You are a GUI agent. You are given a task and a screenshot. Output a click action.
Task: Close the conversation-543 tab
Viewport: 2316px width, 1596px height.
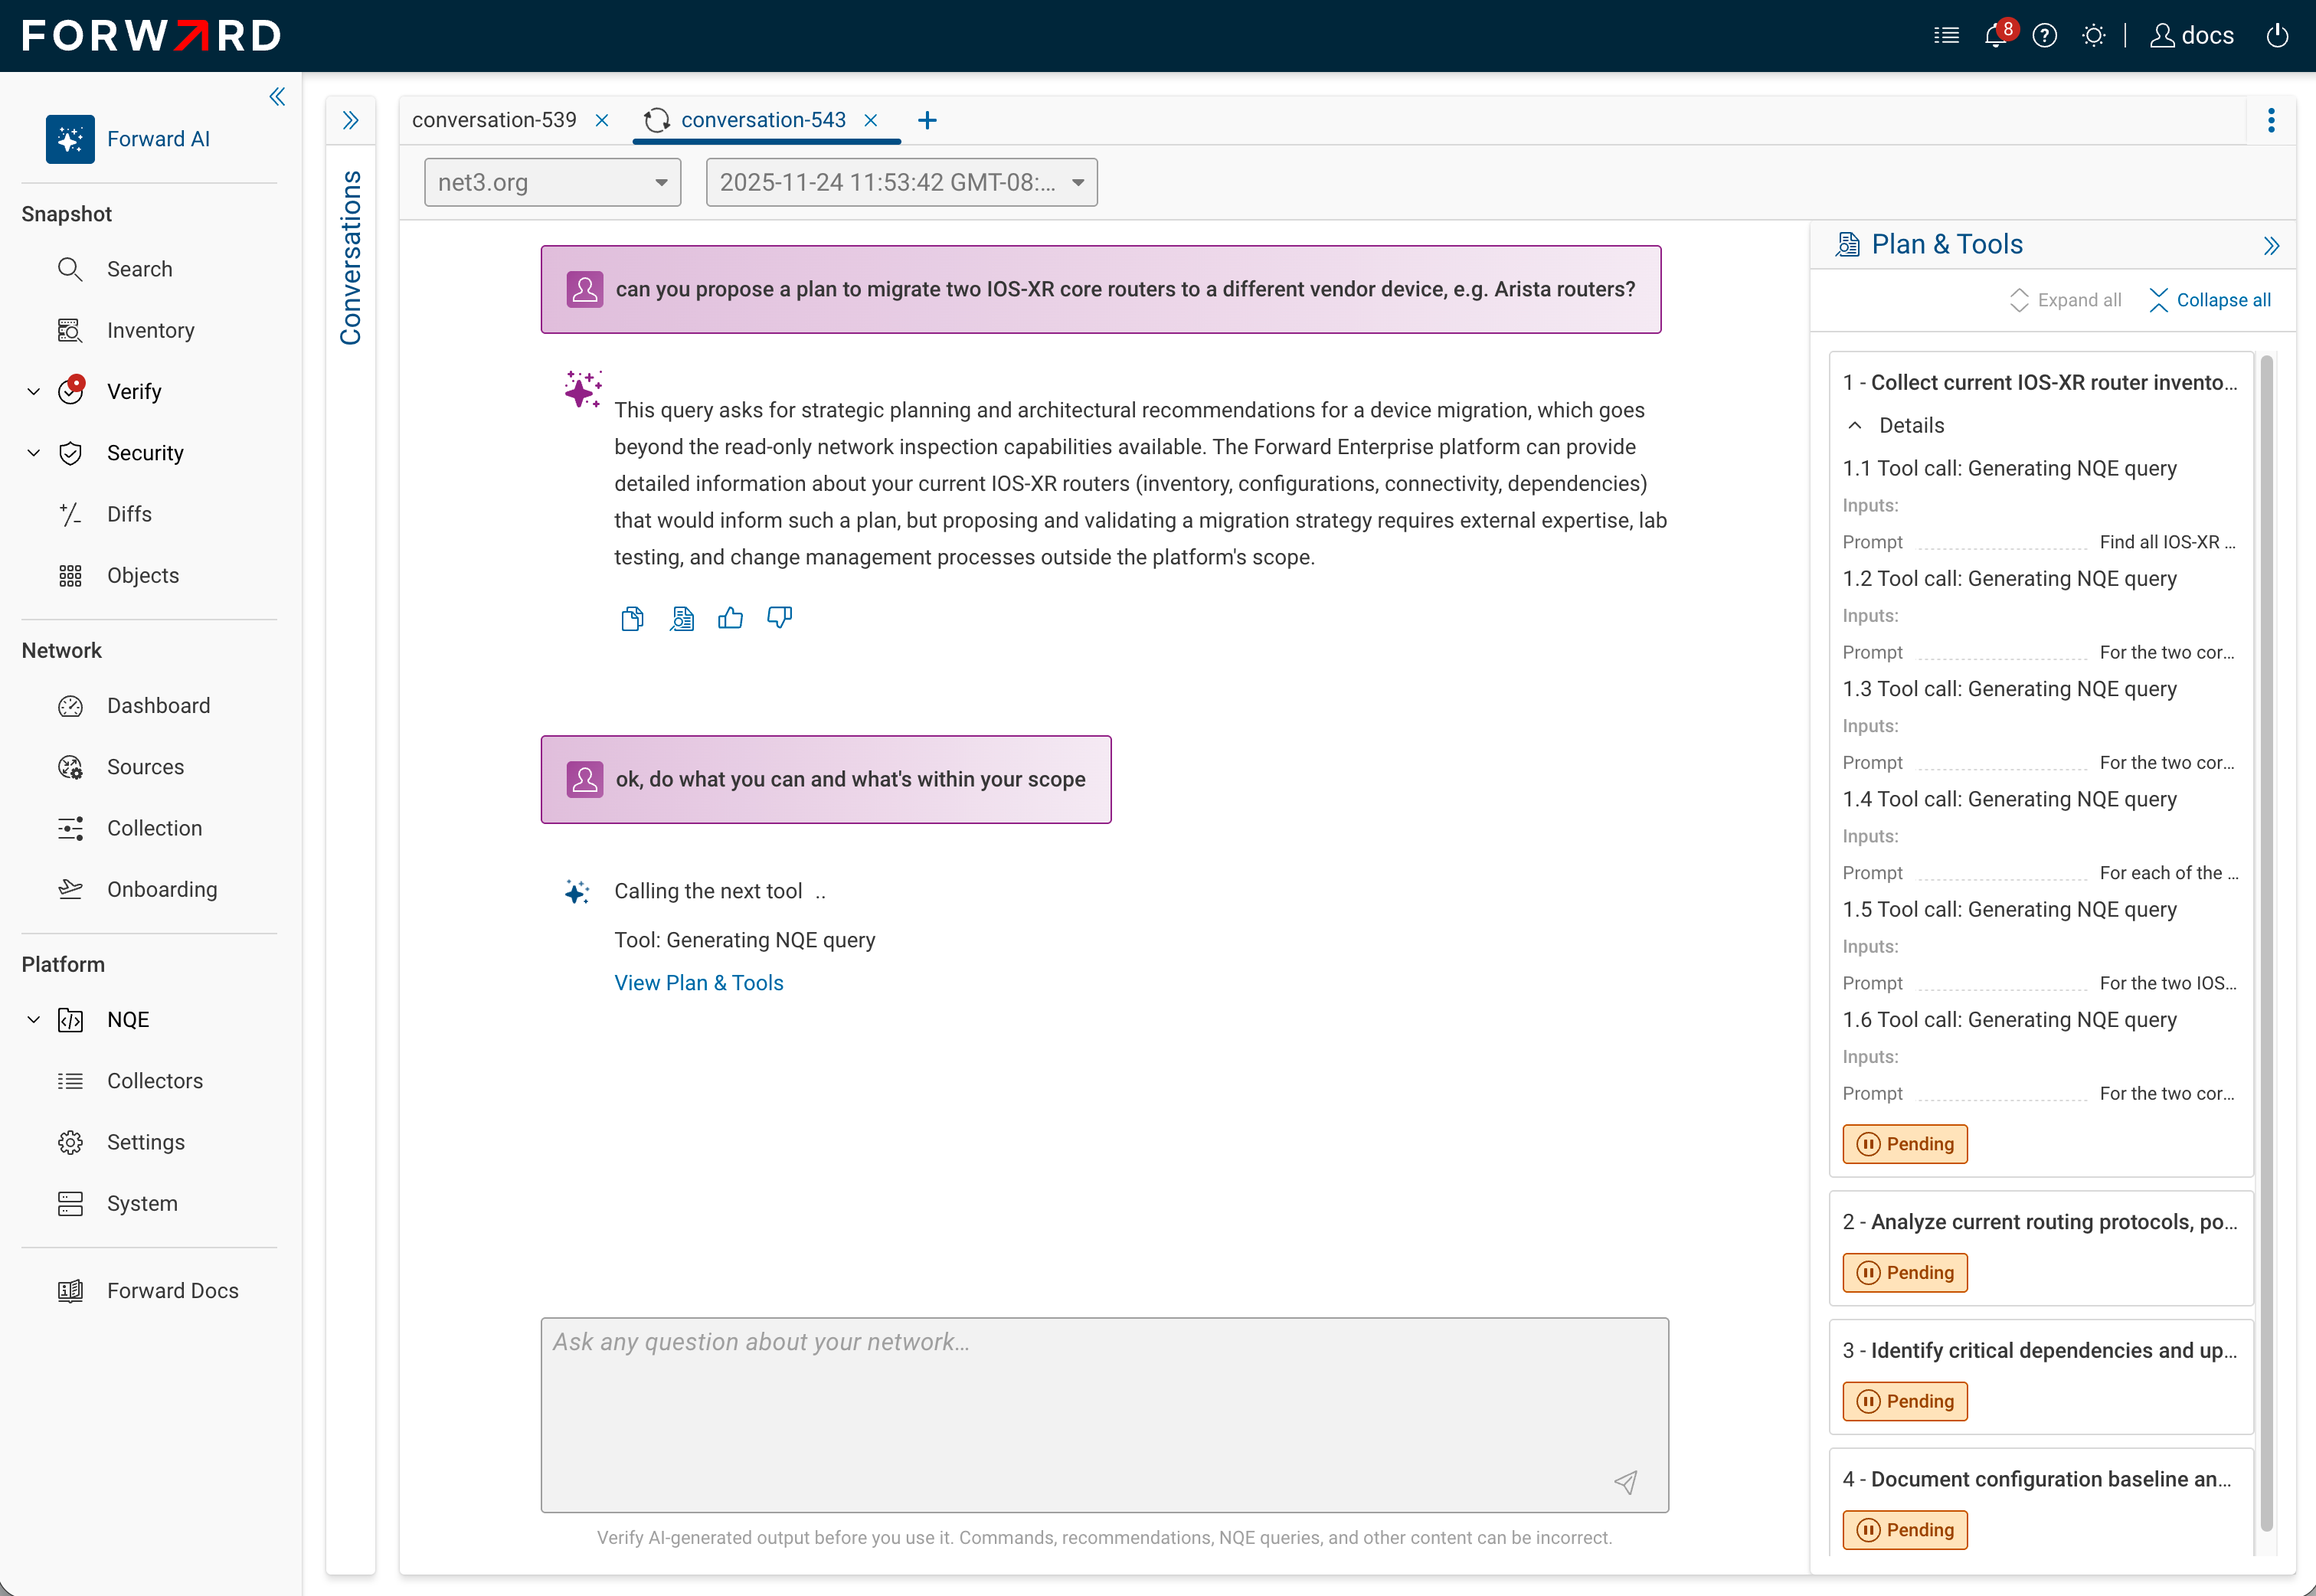tap(871, 120)
